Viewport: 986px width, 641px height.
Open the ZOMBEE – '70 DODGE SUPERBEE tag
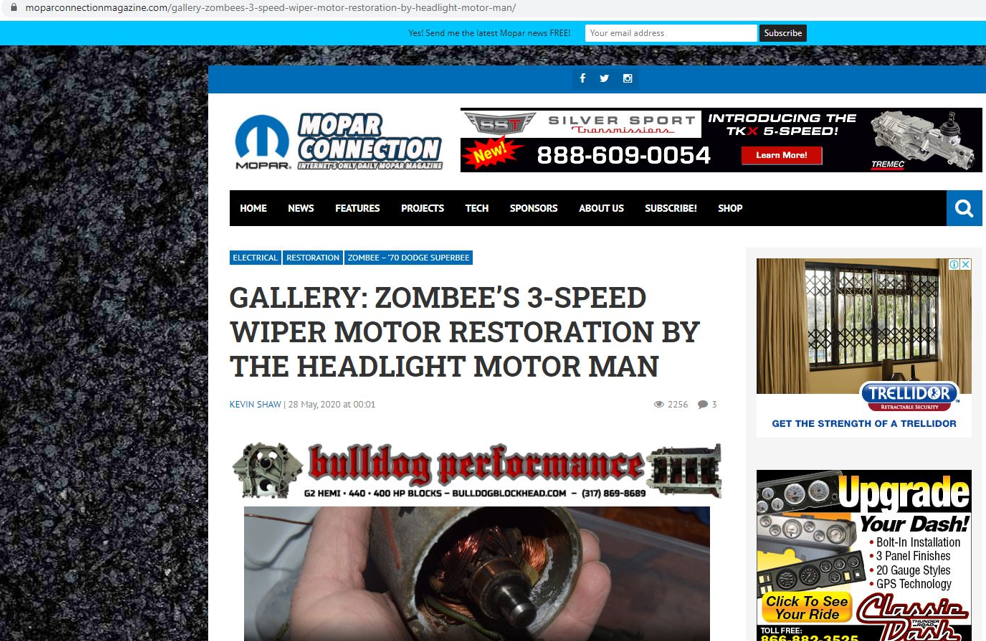[409, 257]
